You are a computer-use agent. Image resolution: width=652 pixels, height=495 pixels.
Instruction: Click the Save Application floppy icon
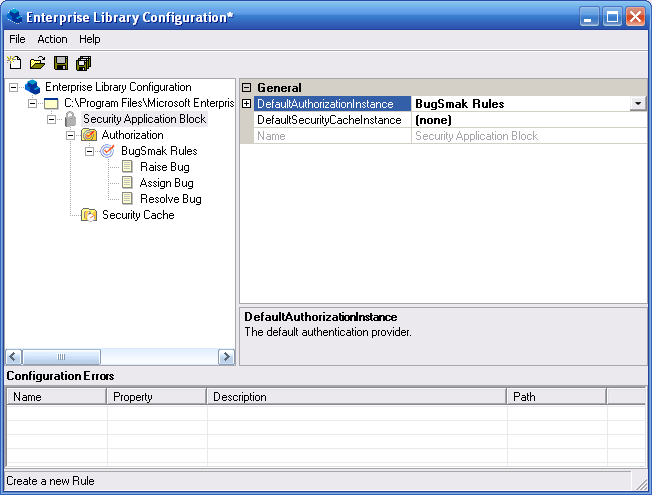coord(61,63)
